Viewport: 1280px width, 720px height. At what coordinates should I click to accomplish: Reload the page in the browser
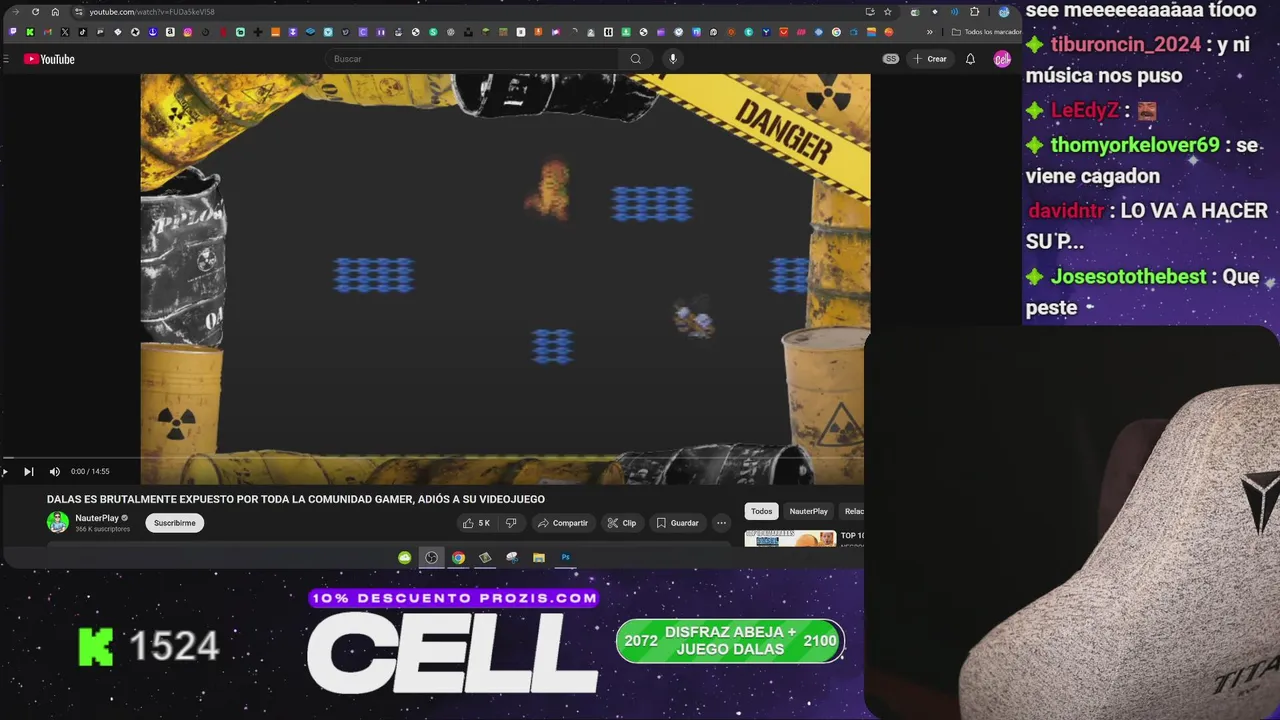coord(35,12)
